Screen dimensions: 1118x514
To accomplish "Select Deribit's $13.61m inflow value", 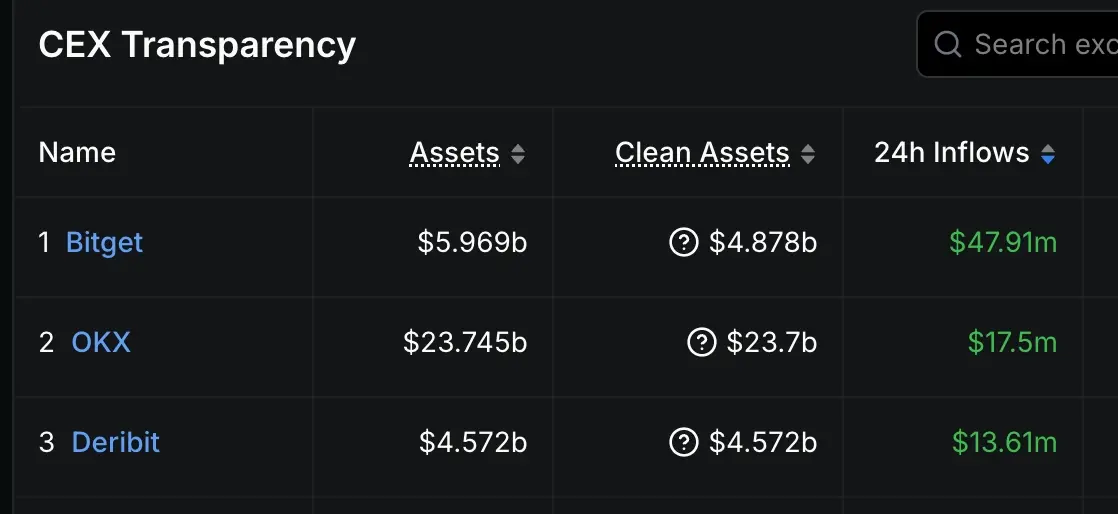I will 1004,442.
